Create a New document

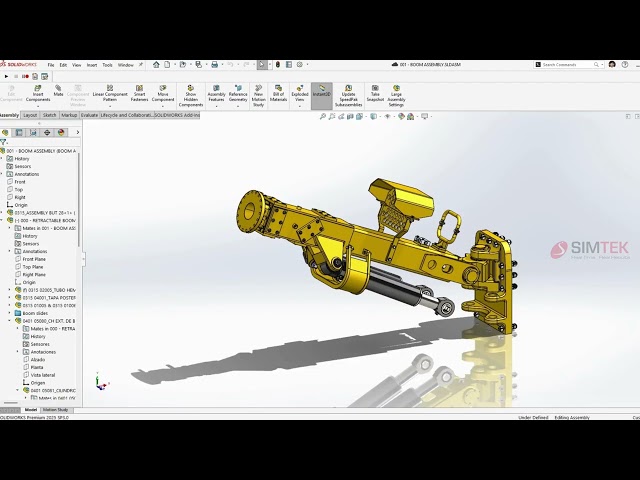(x=167, y=64)
